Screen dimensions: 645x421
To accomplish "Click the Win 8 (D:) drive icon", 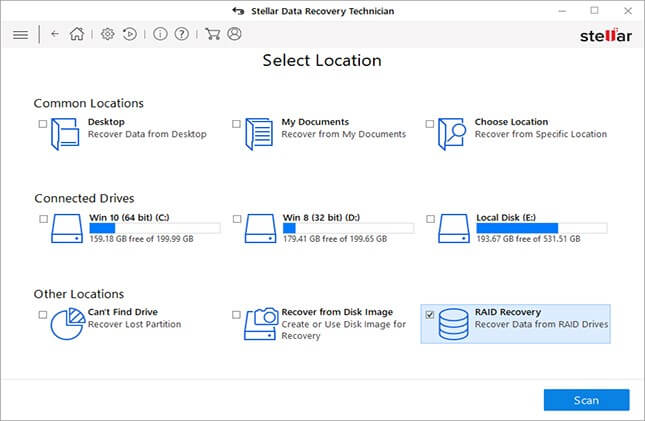I will point(260,228).
